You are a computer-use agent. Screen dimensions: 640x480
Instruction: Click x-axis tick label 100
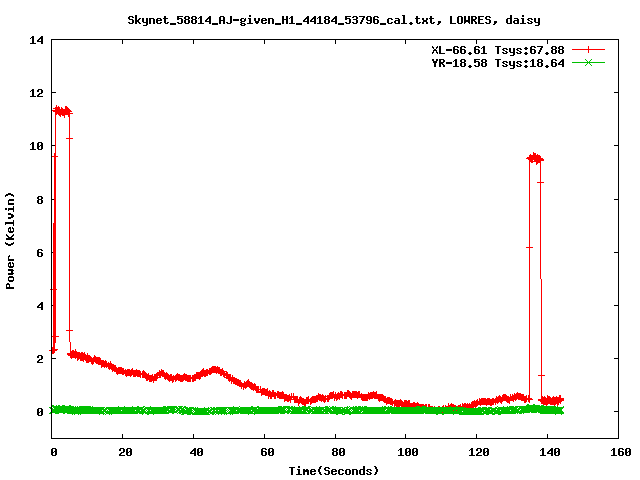pyautogui.click(x=408, y=452)
